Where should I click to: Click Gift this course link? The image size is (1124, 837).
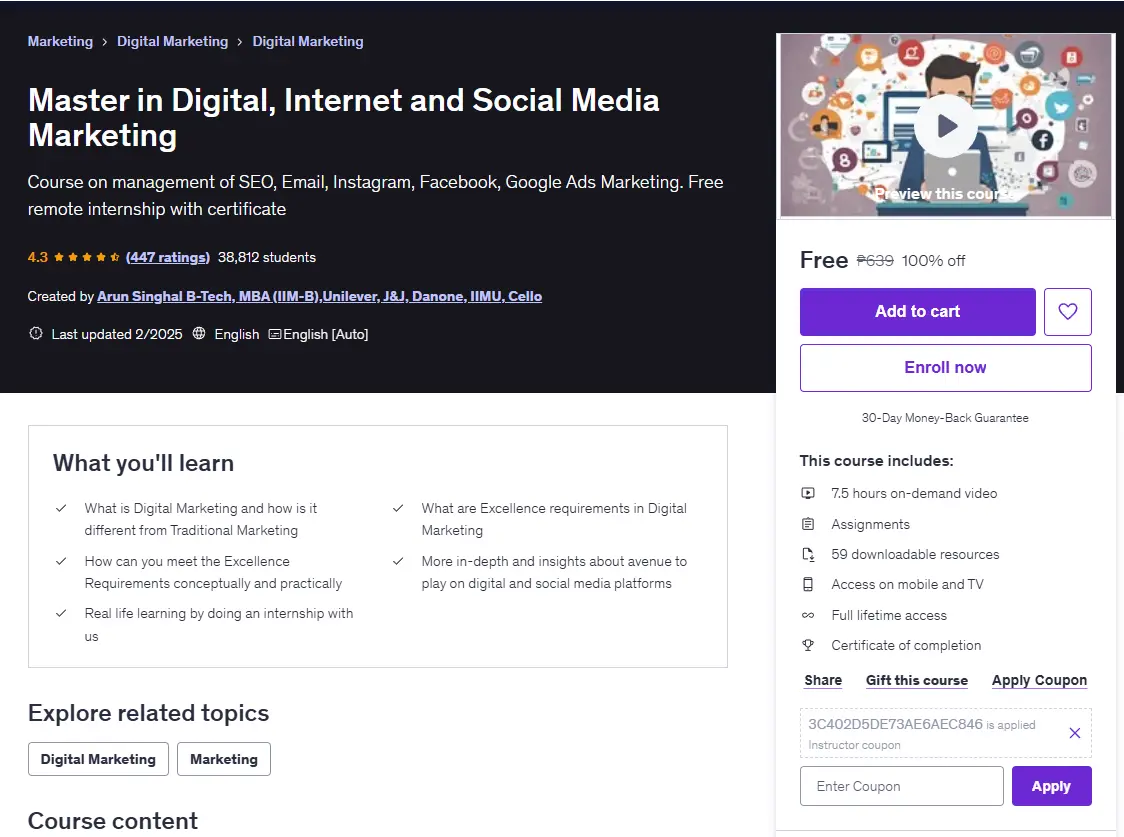pos(917,680)
